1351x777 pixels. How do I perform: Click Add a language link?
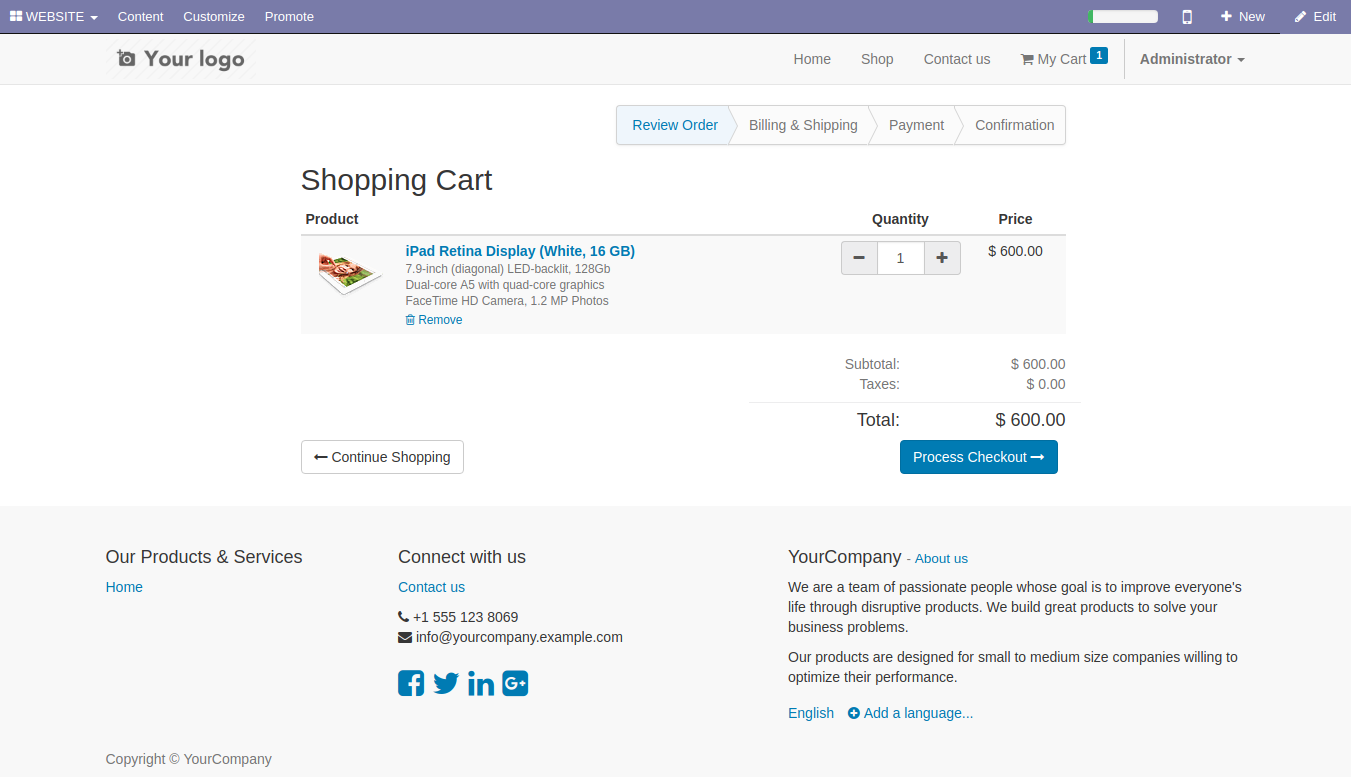point(911,713)
